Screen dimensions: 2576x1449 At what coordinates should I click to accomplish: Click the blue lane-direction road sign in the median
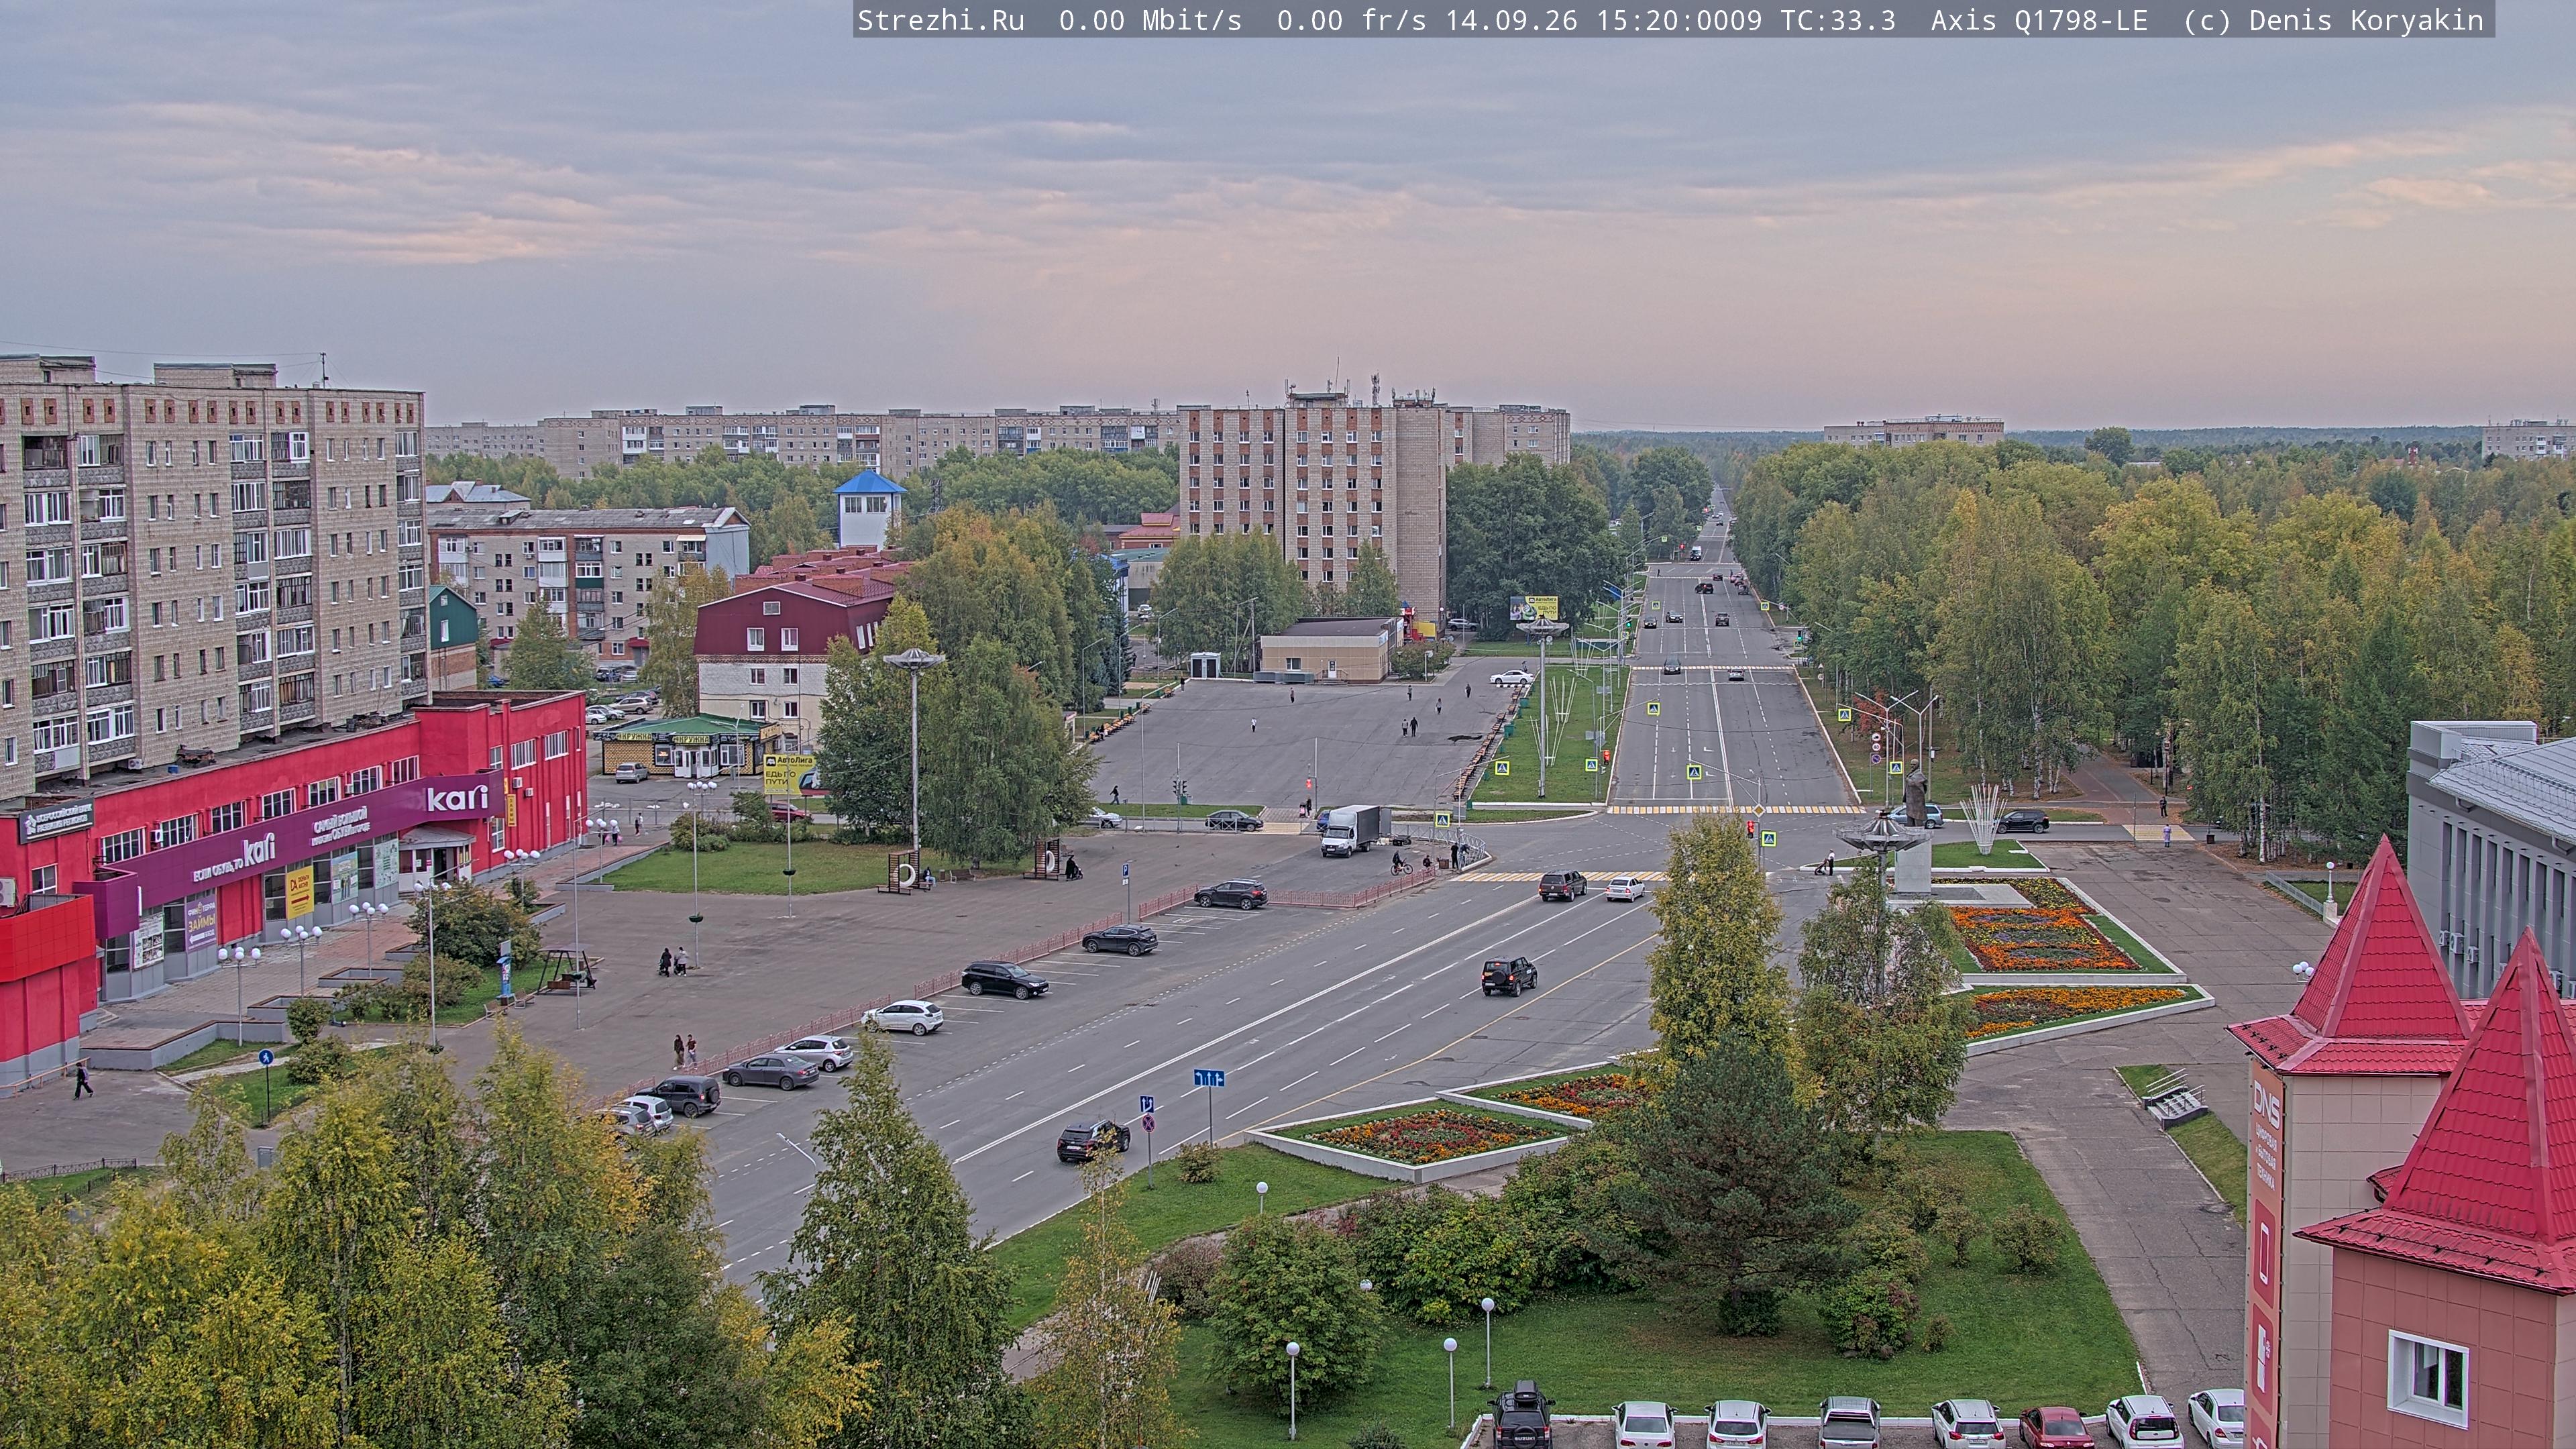[1208, 1078]
